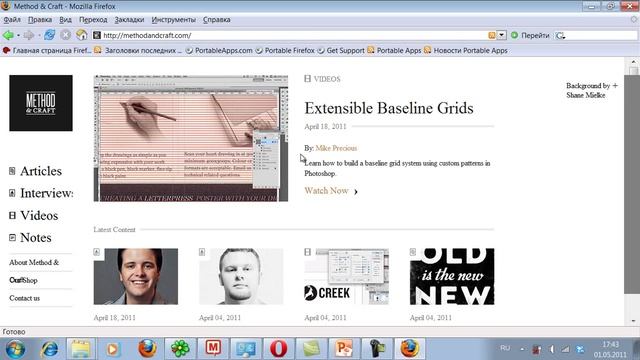Viewport: 640px width, 360px height.
Task: Open the CREEK video thumbnail
Action: pyautogui.click(x=347, y=276)
